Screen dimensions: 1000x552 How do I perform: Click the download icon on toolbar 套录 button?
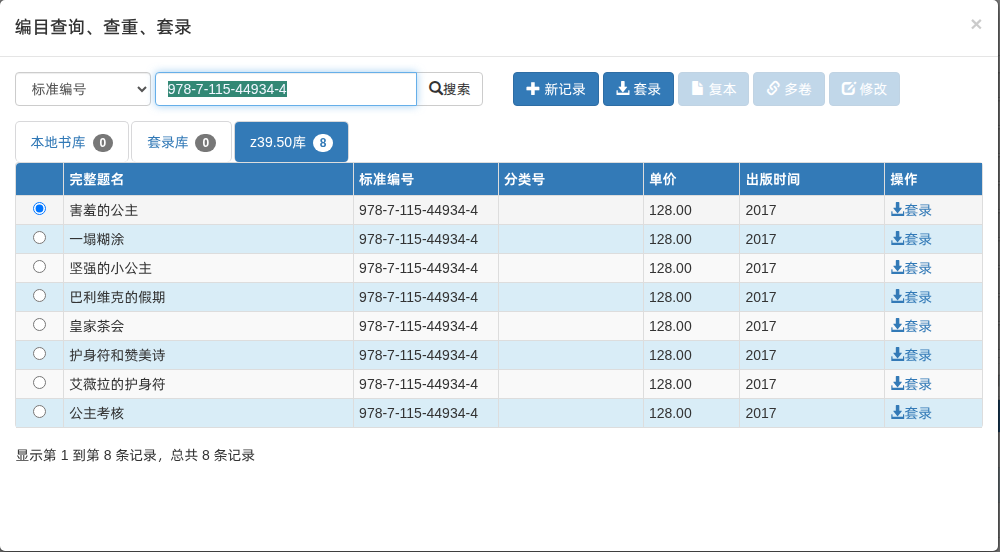[622, 88]
